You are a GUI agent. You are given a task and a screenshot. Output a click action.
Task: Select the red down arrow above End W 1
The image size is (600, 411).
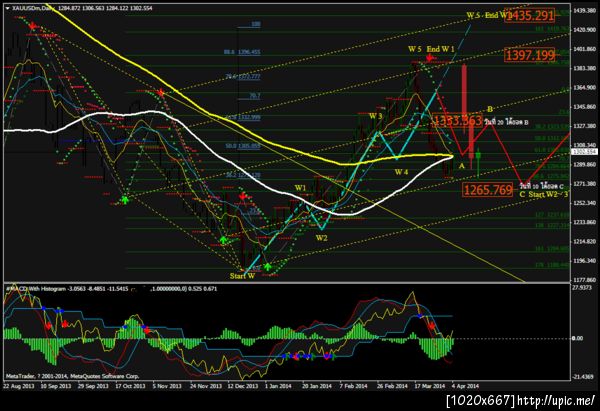pos(430,58)
